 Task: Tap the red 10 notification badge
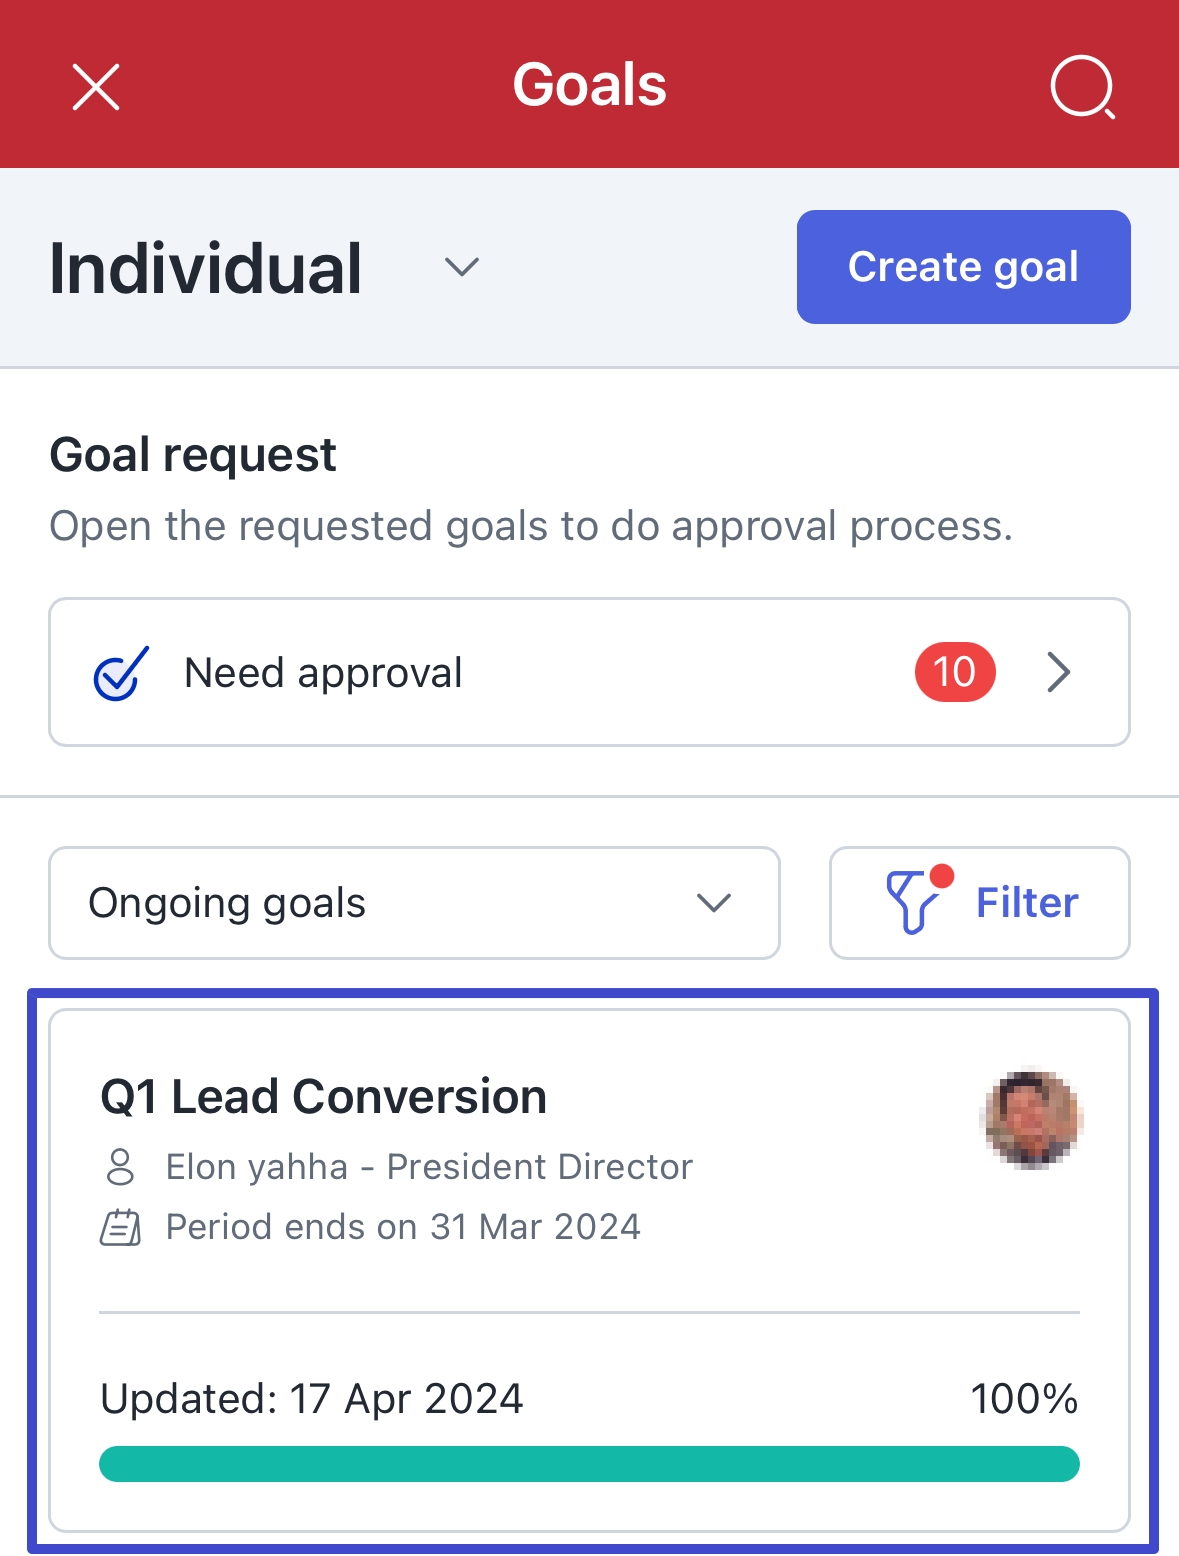click(x=955, y=672)
